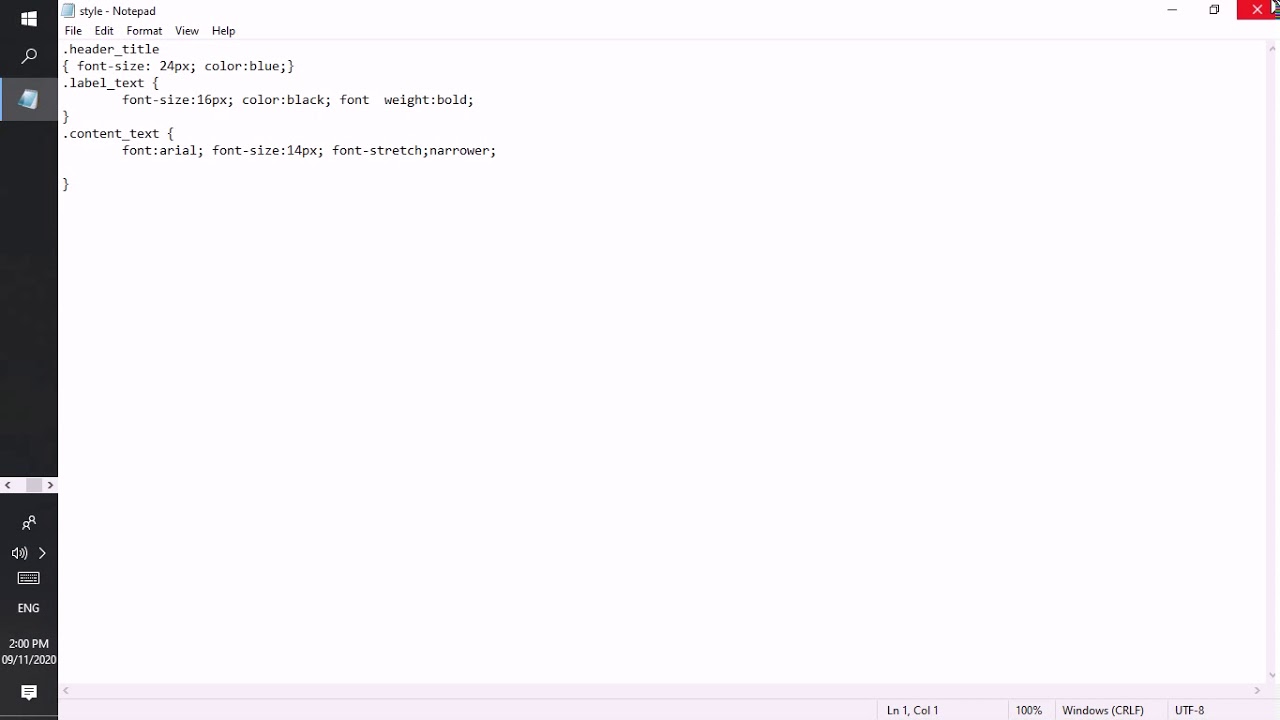Open the Format menu
The height and width of the screenshot is (720, 1280).
click(144, 31)
